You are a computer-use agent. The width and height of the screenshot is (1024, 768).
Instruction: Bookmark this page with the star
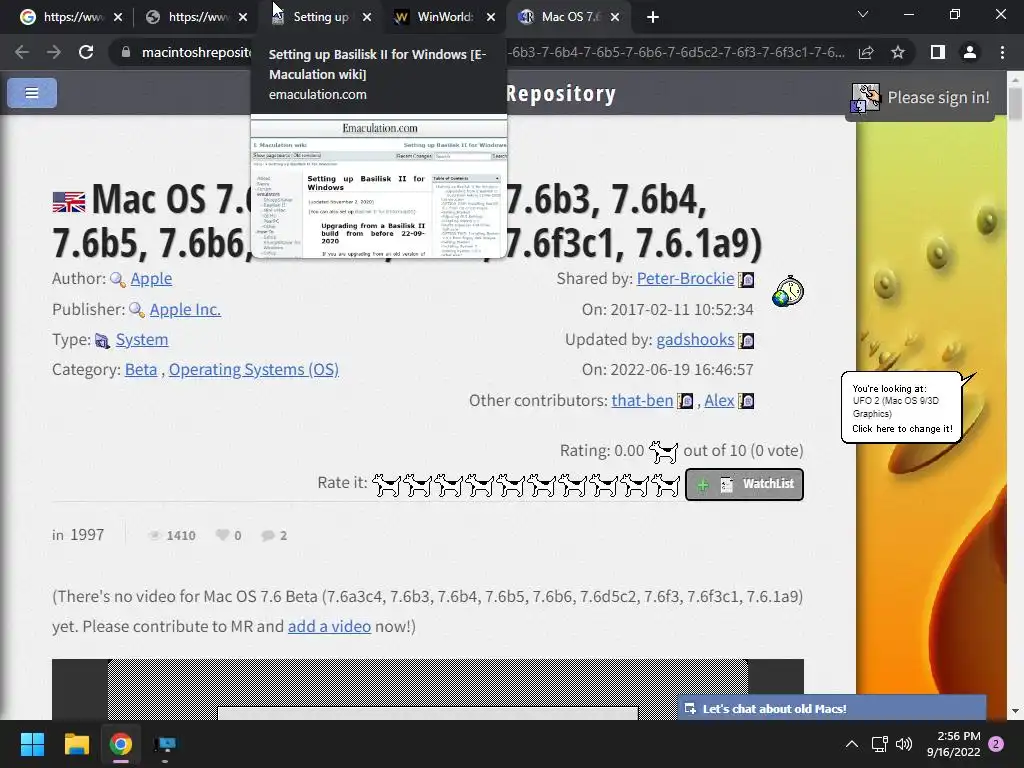pyautogui.click(x=898, y=52)
